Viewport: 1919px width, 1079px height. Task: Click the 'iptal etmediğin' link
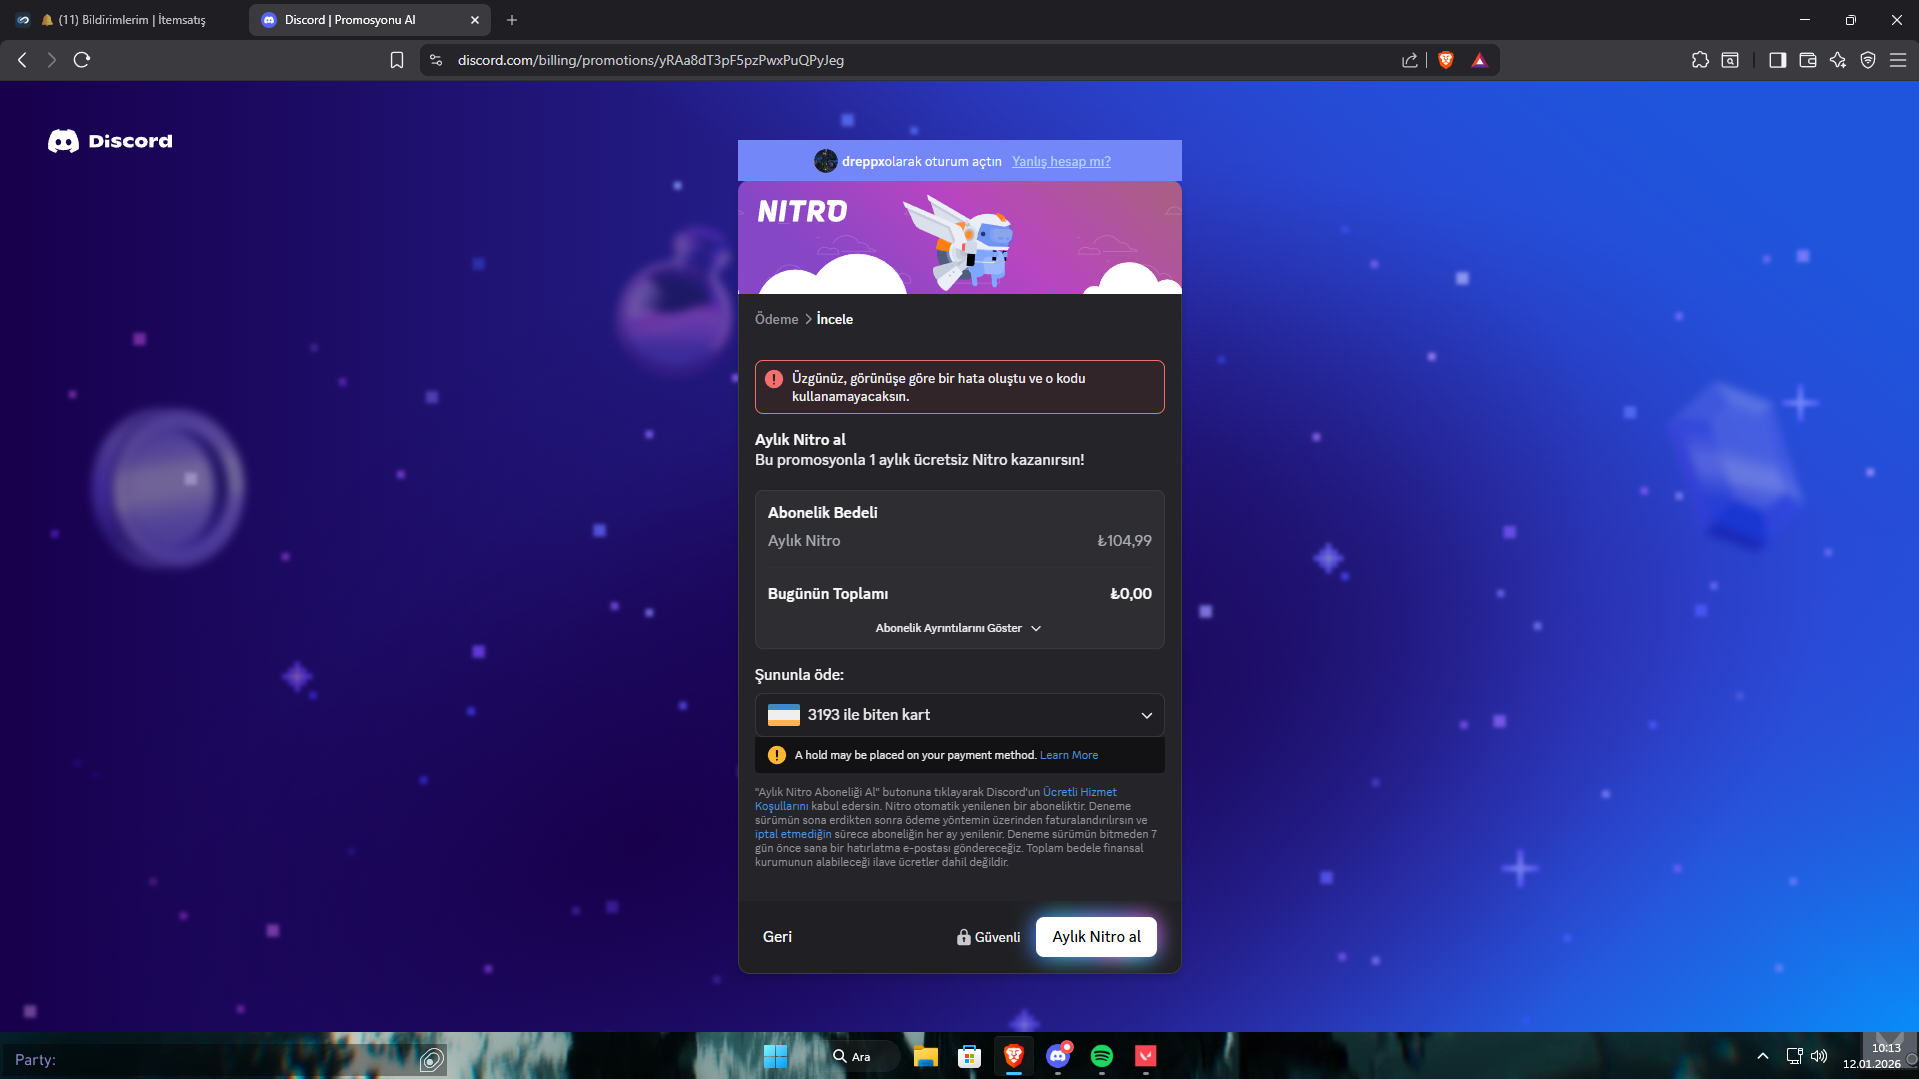click(793, 834)
